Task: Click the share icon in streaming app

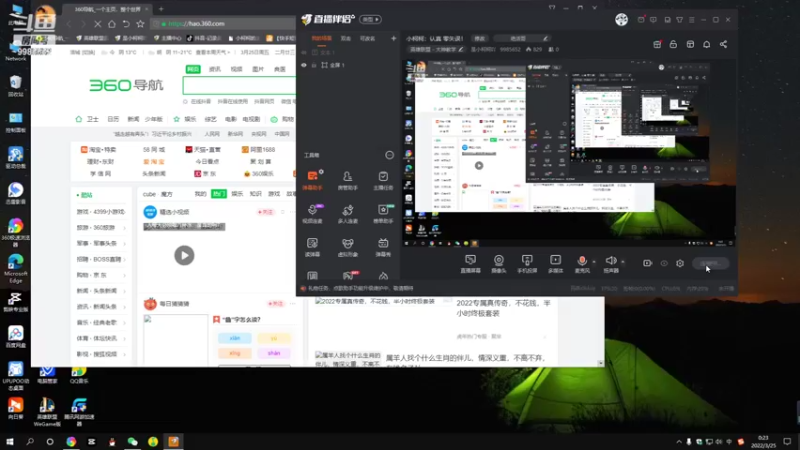Action: coord(723,44)
